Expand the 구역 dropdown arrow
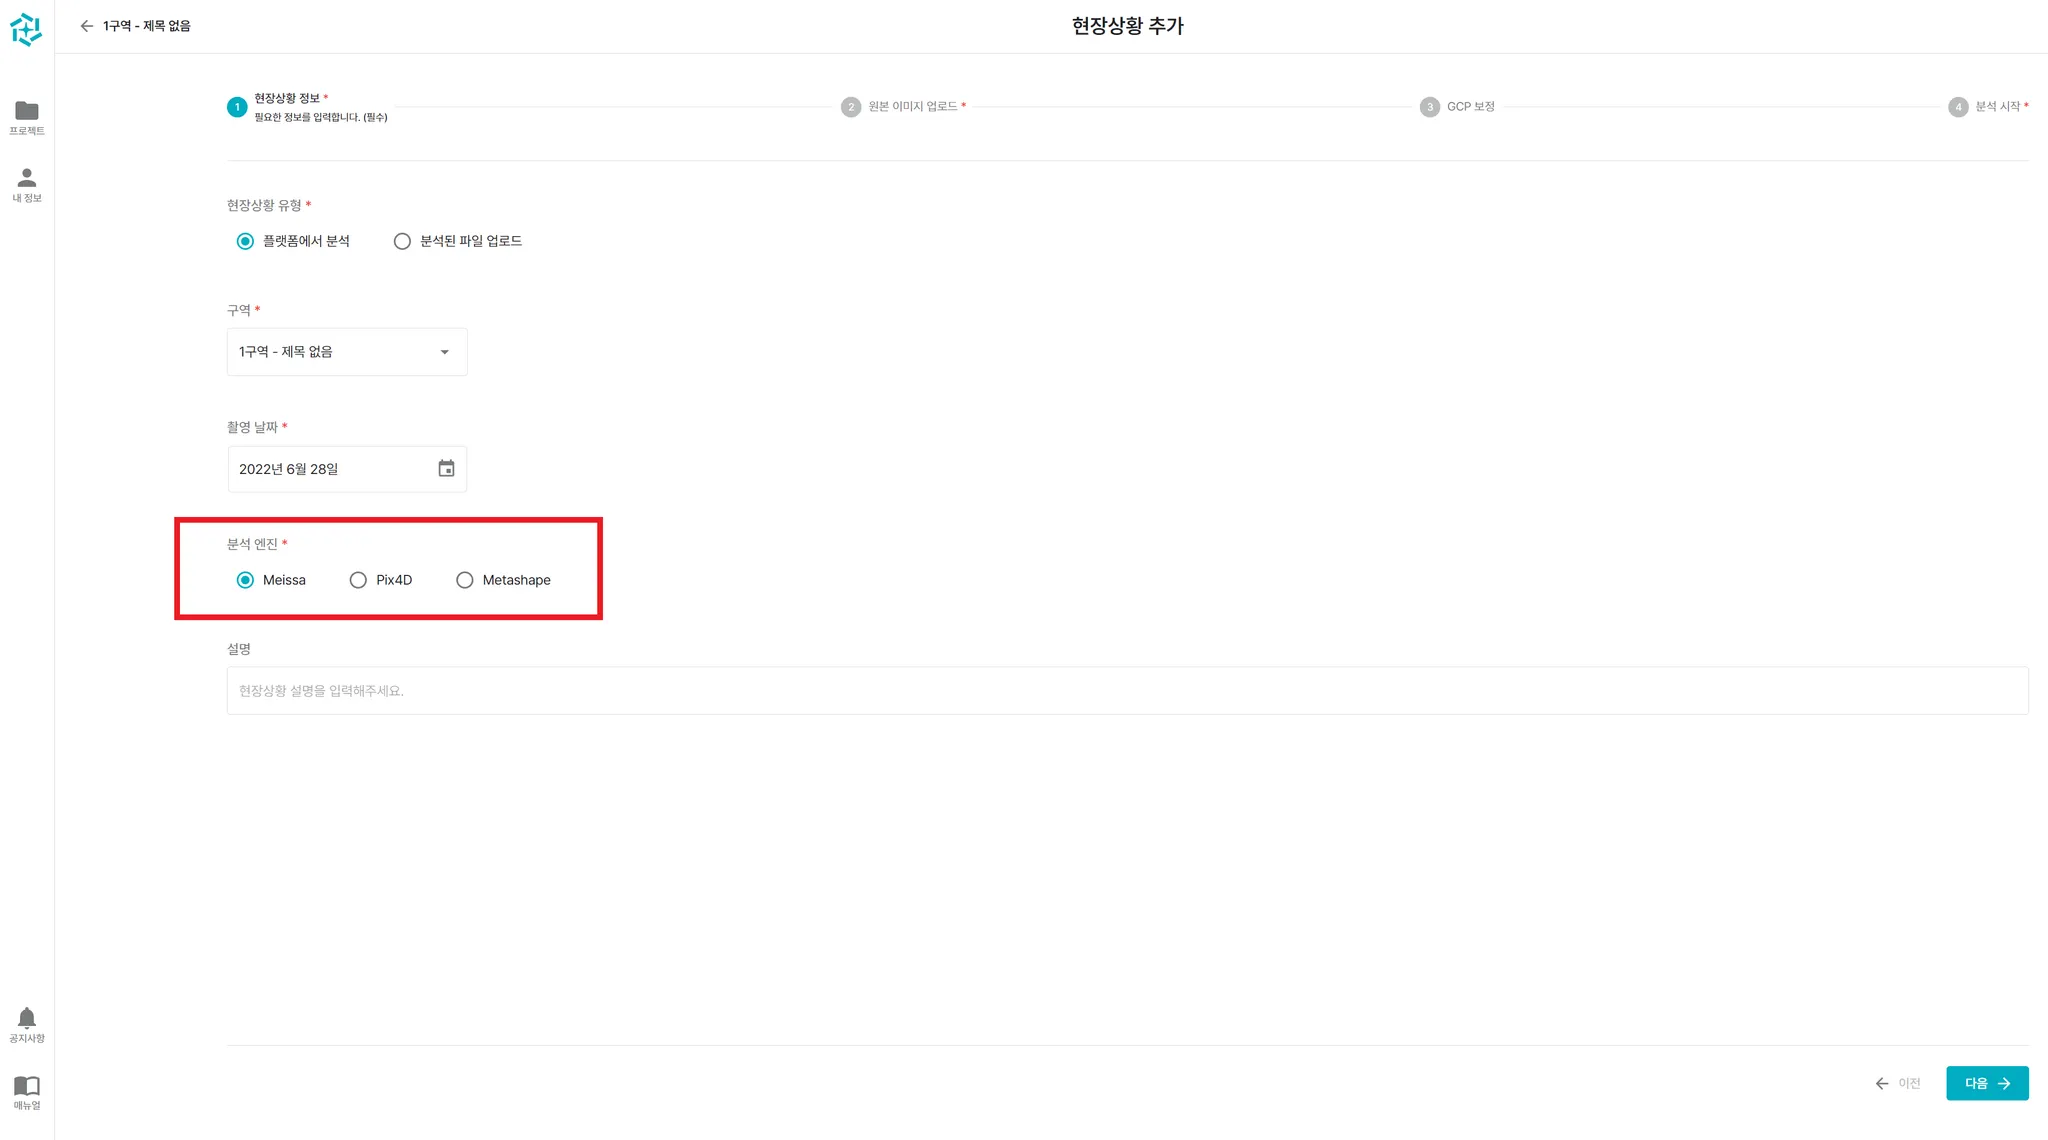This screenshot has height=1140, width=2048. (x=445, y=352)
